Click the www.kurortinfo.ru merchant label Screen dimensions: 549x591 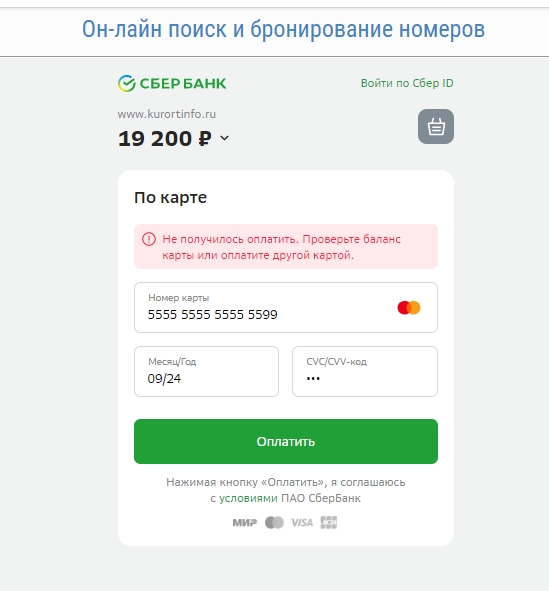click(x=167, y=114)
